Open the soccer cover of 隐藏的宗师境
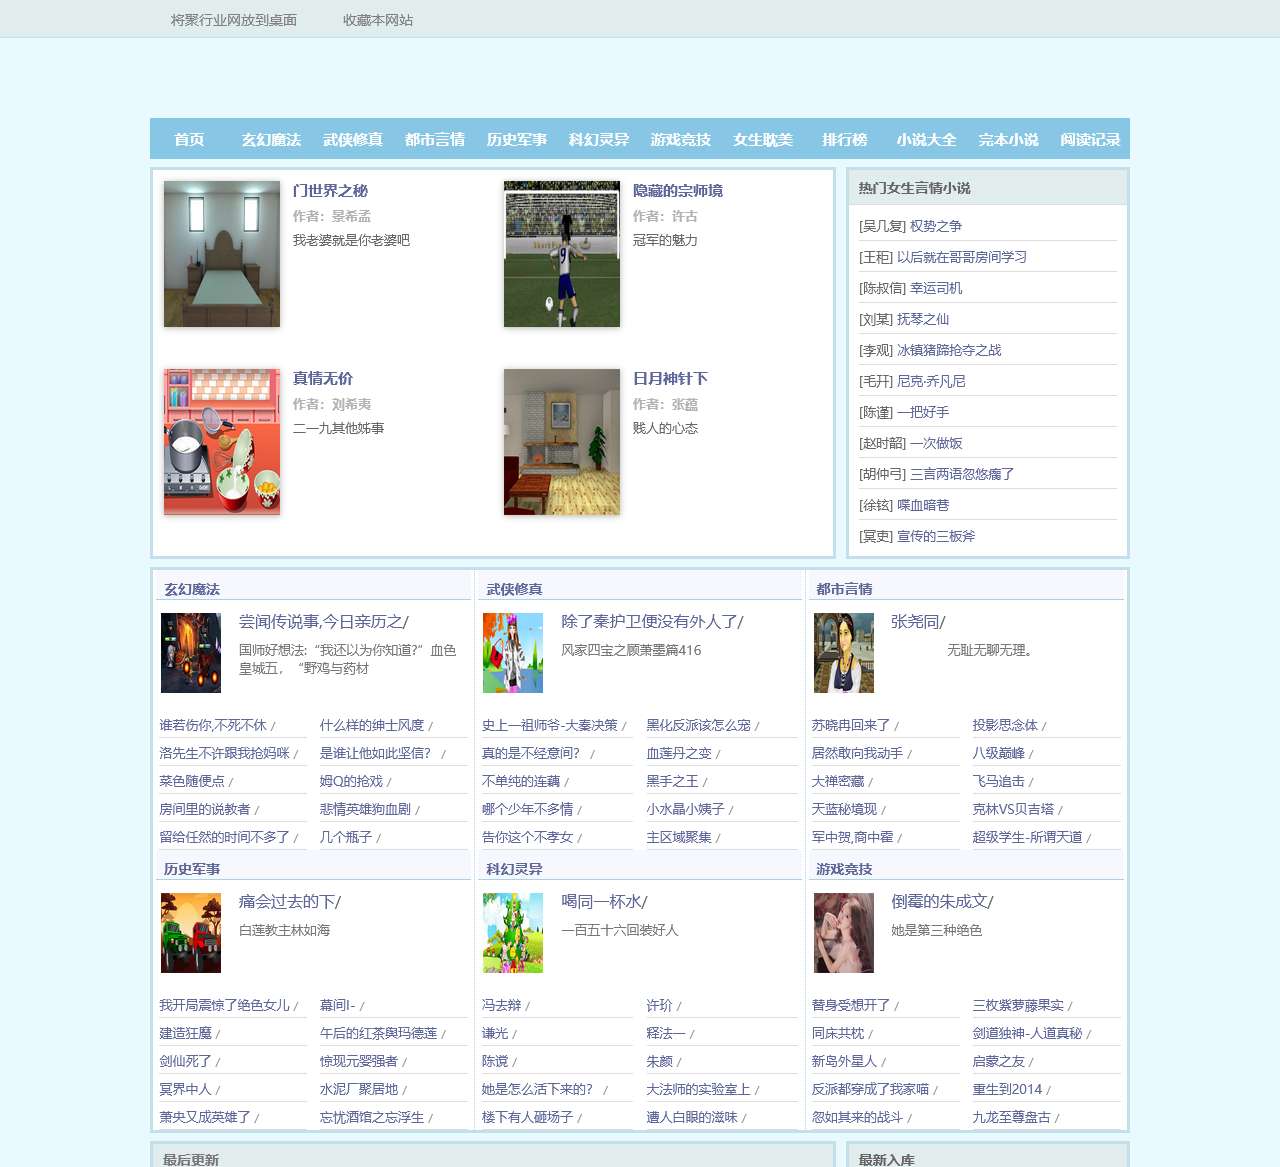1280x1167 pixels. (x=562, y=254)
